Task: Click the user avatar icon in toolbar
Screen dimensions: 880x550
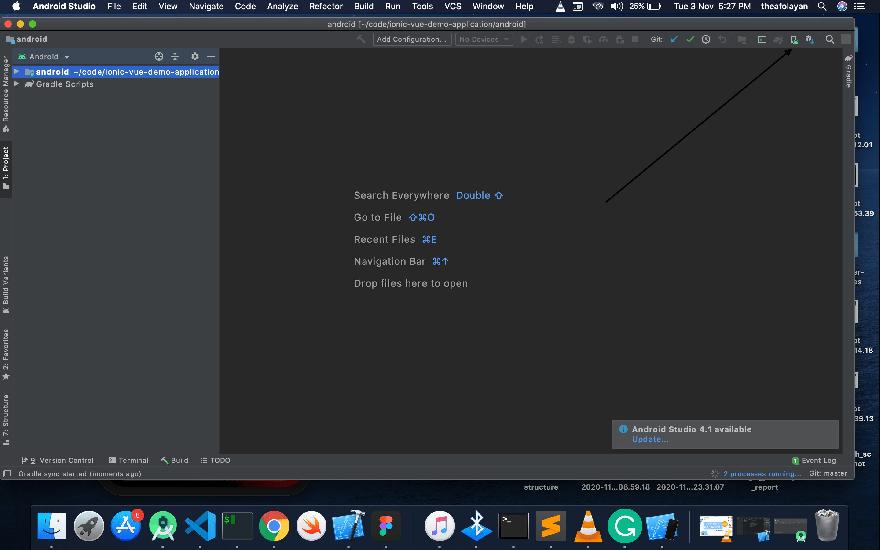Action: (846, 39)
